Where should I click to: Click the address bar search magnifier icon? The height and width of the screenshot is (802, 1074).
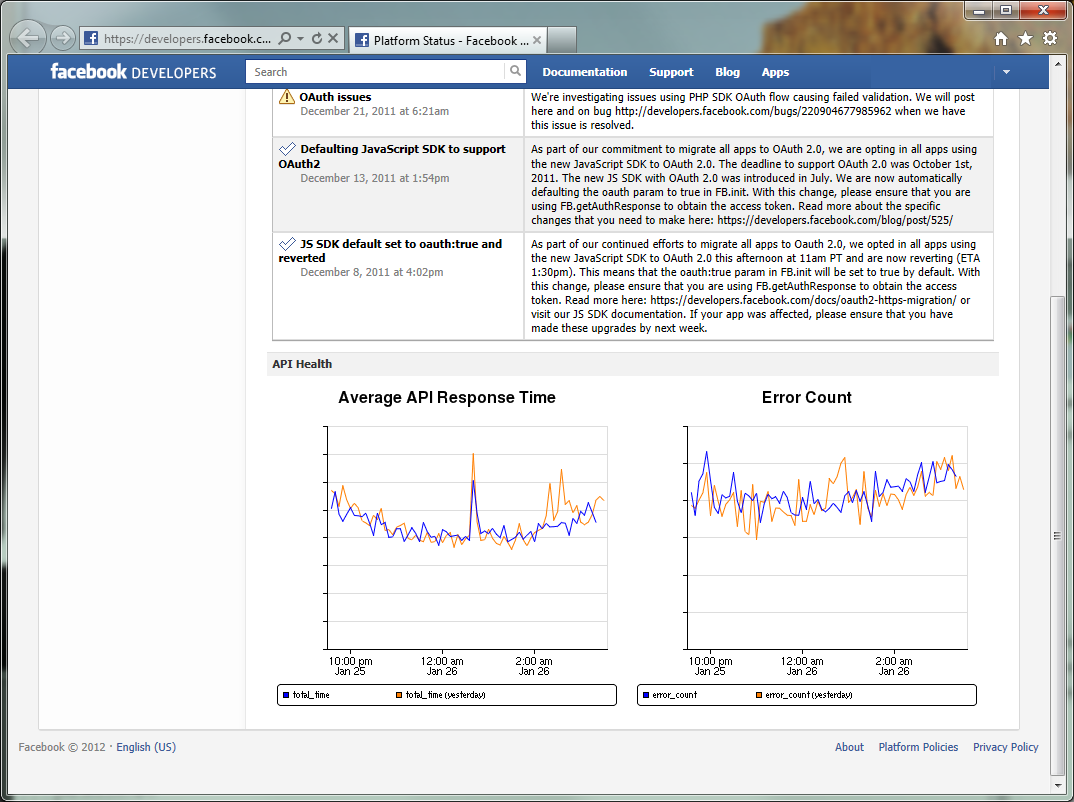pyautogui.click(x=285, y=38)
